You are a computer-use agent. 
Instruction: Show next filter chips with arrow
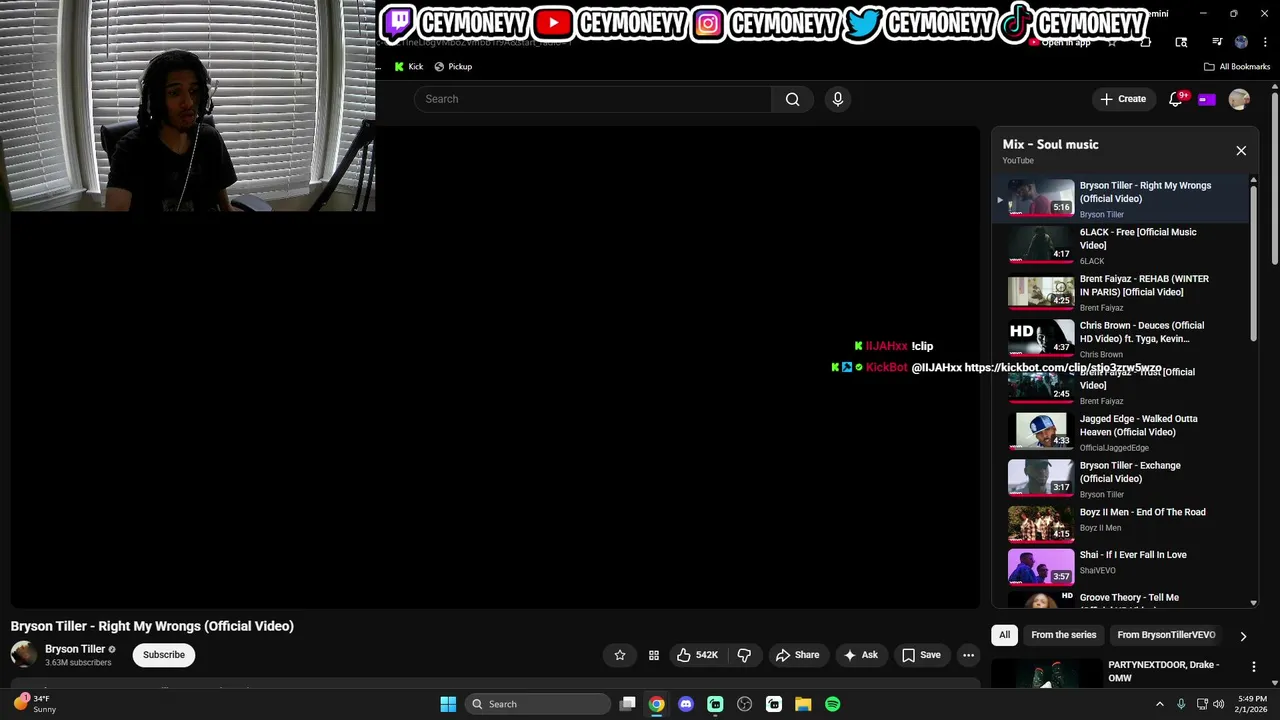(x=1243, y=636)
